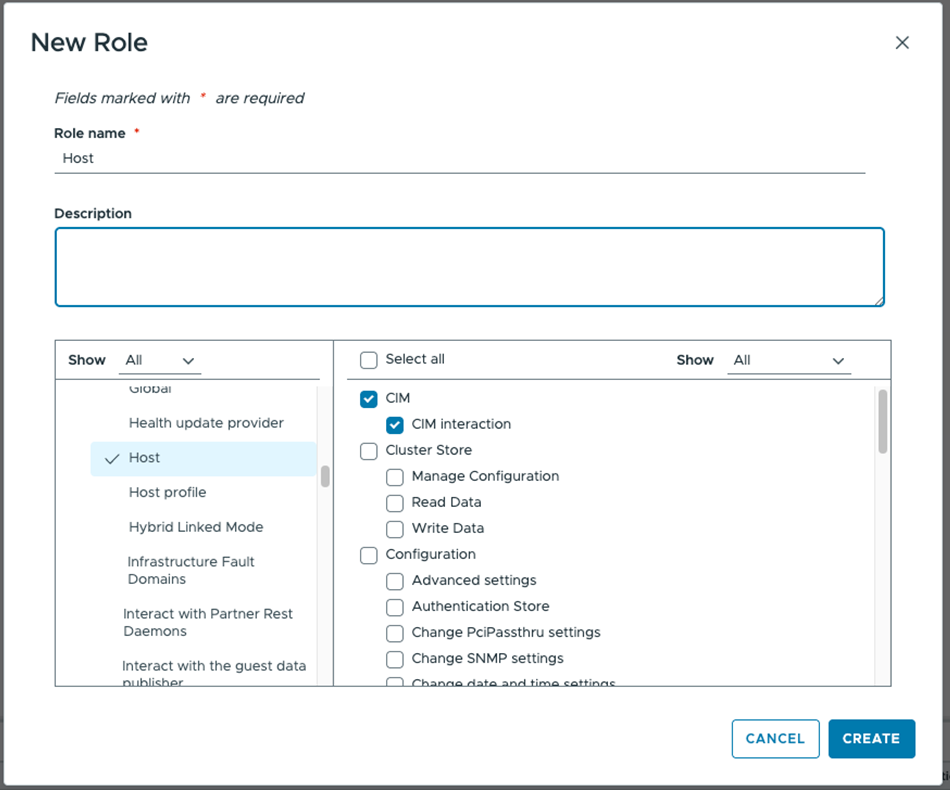The width and height of the screenshot is (950, 790).
Task: Click the Description resize handle corner
Action: click(x=879, y=301)
